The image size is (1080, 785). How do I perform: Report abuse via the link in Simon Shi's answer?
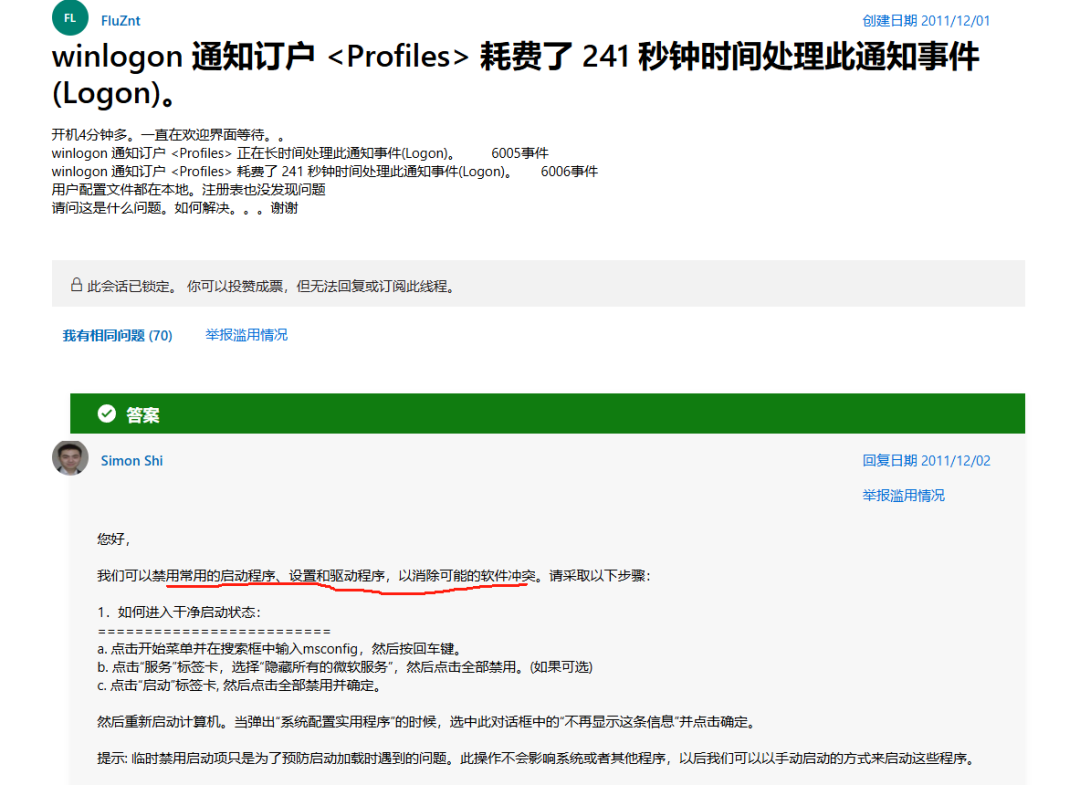click(905, 495)
